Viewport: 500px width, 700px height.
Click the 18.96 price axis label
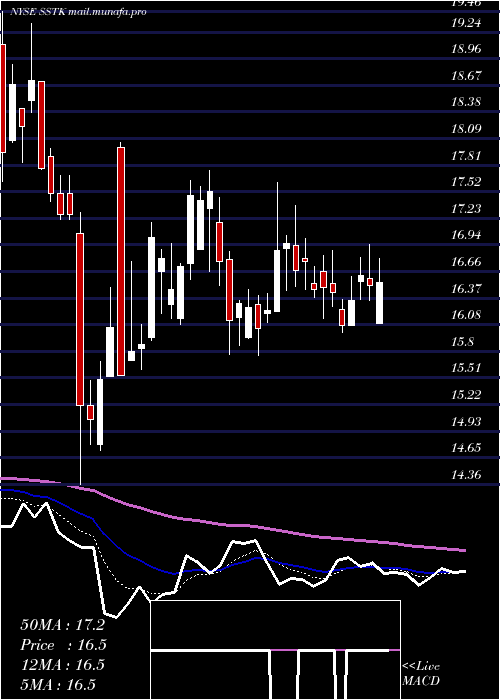[467, 48]
